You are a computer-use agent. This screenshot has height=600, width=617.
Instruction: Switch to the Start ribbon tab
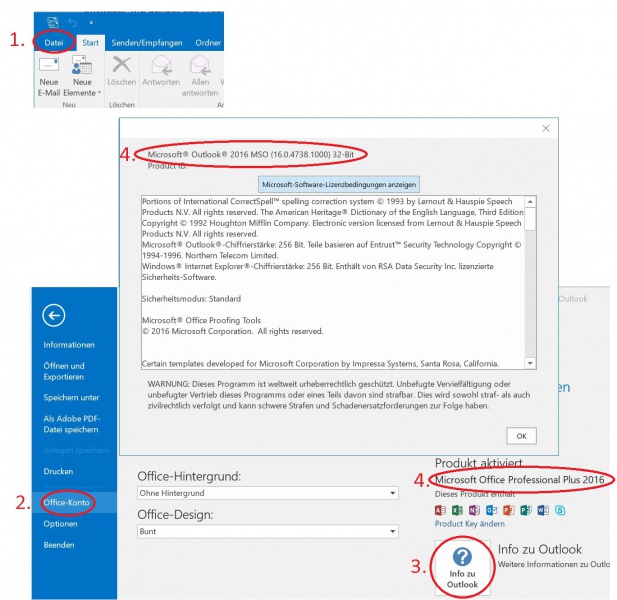[91, 42]
